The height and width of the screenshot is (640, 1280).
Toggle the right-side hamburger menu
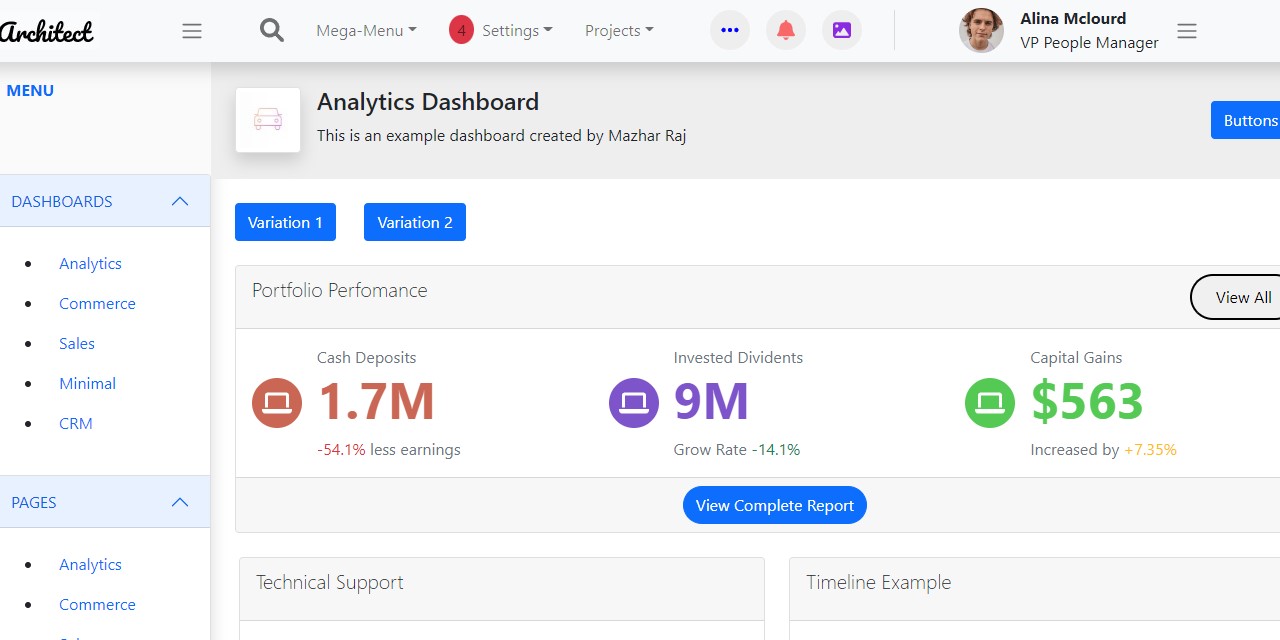coord(1187,31)
